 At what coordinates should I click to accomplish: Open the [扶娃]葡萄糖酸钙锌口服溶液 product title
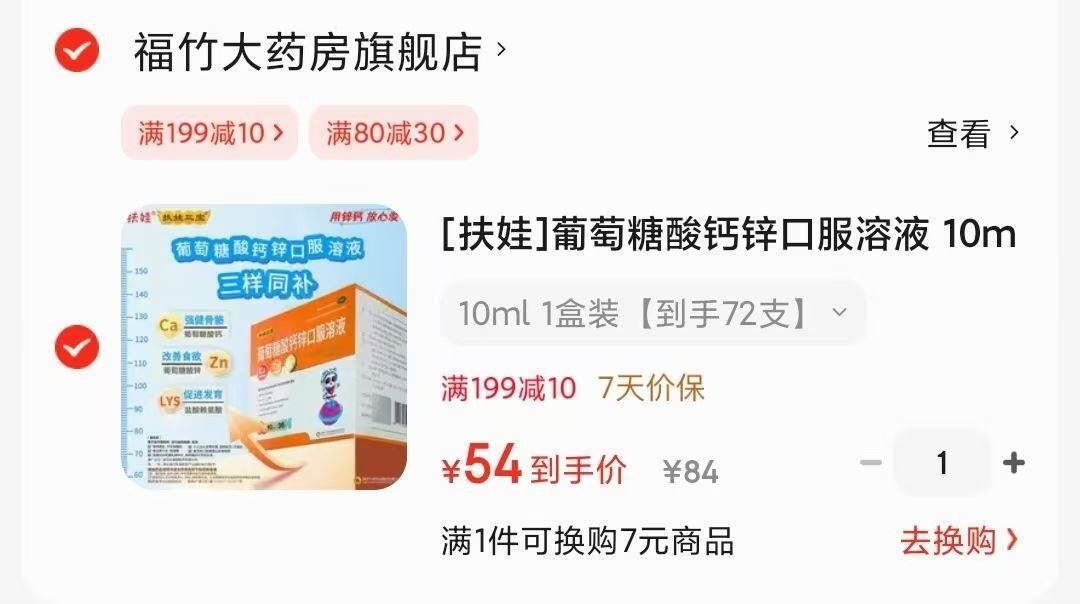(x=729, y=234)
